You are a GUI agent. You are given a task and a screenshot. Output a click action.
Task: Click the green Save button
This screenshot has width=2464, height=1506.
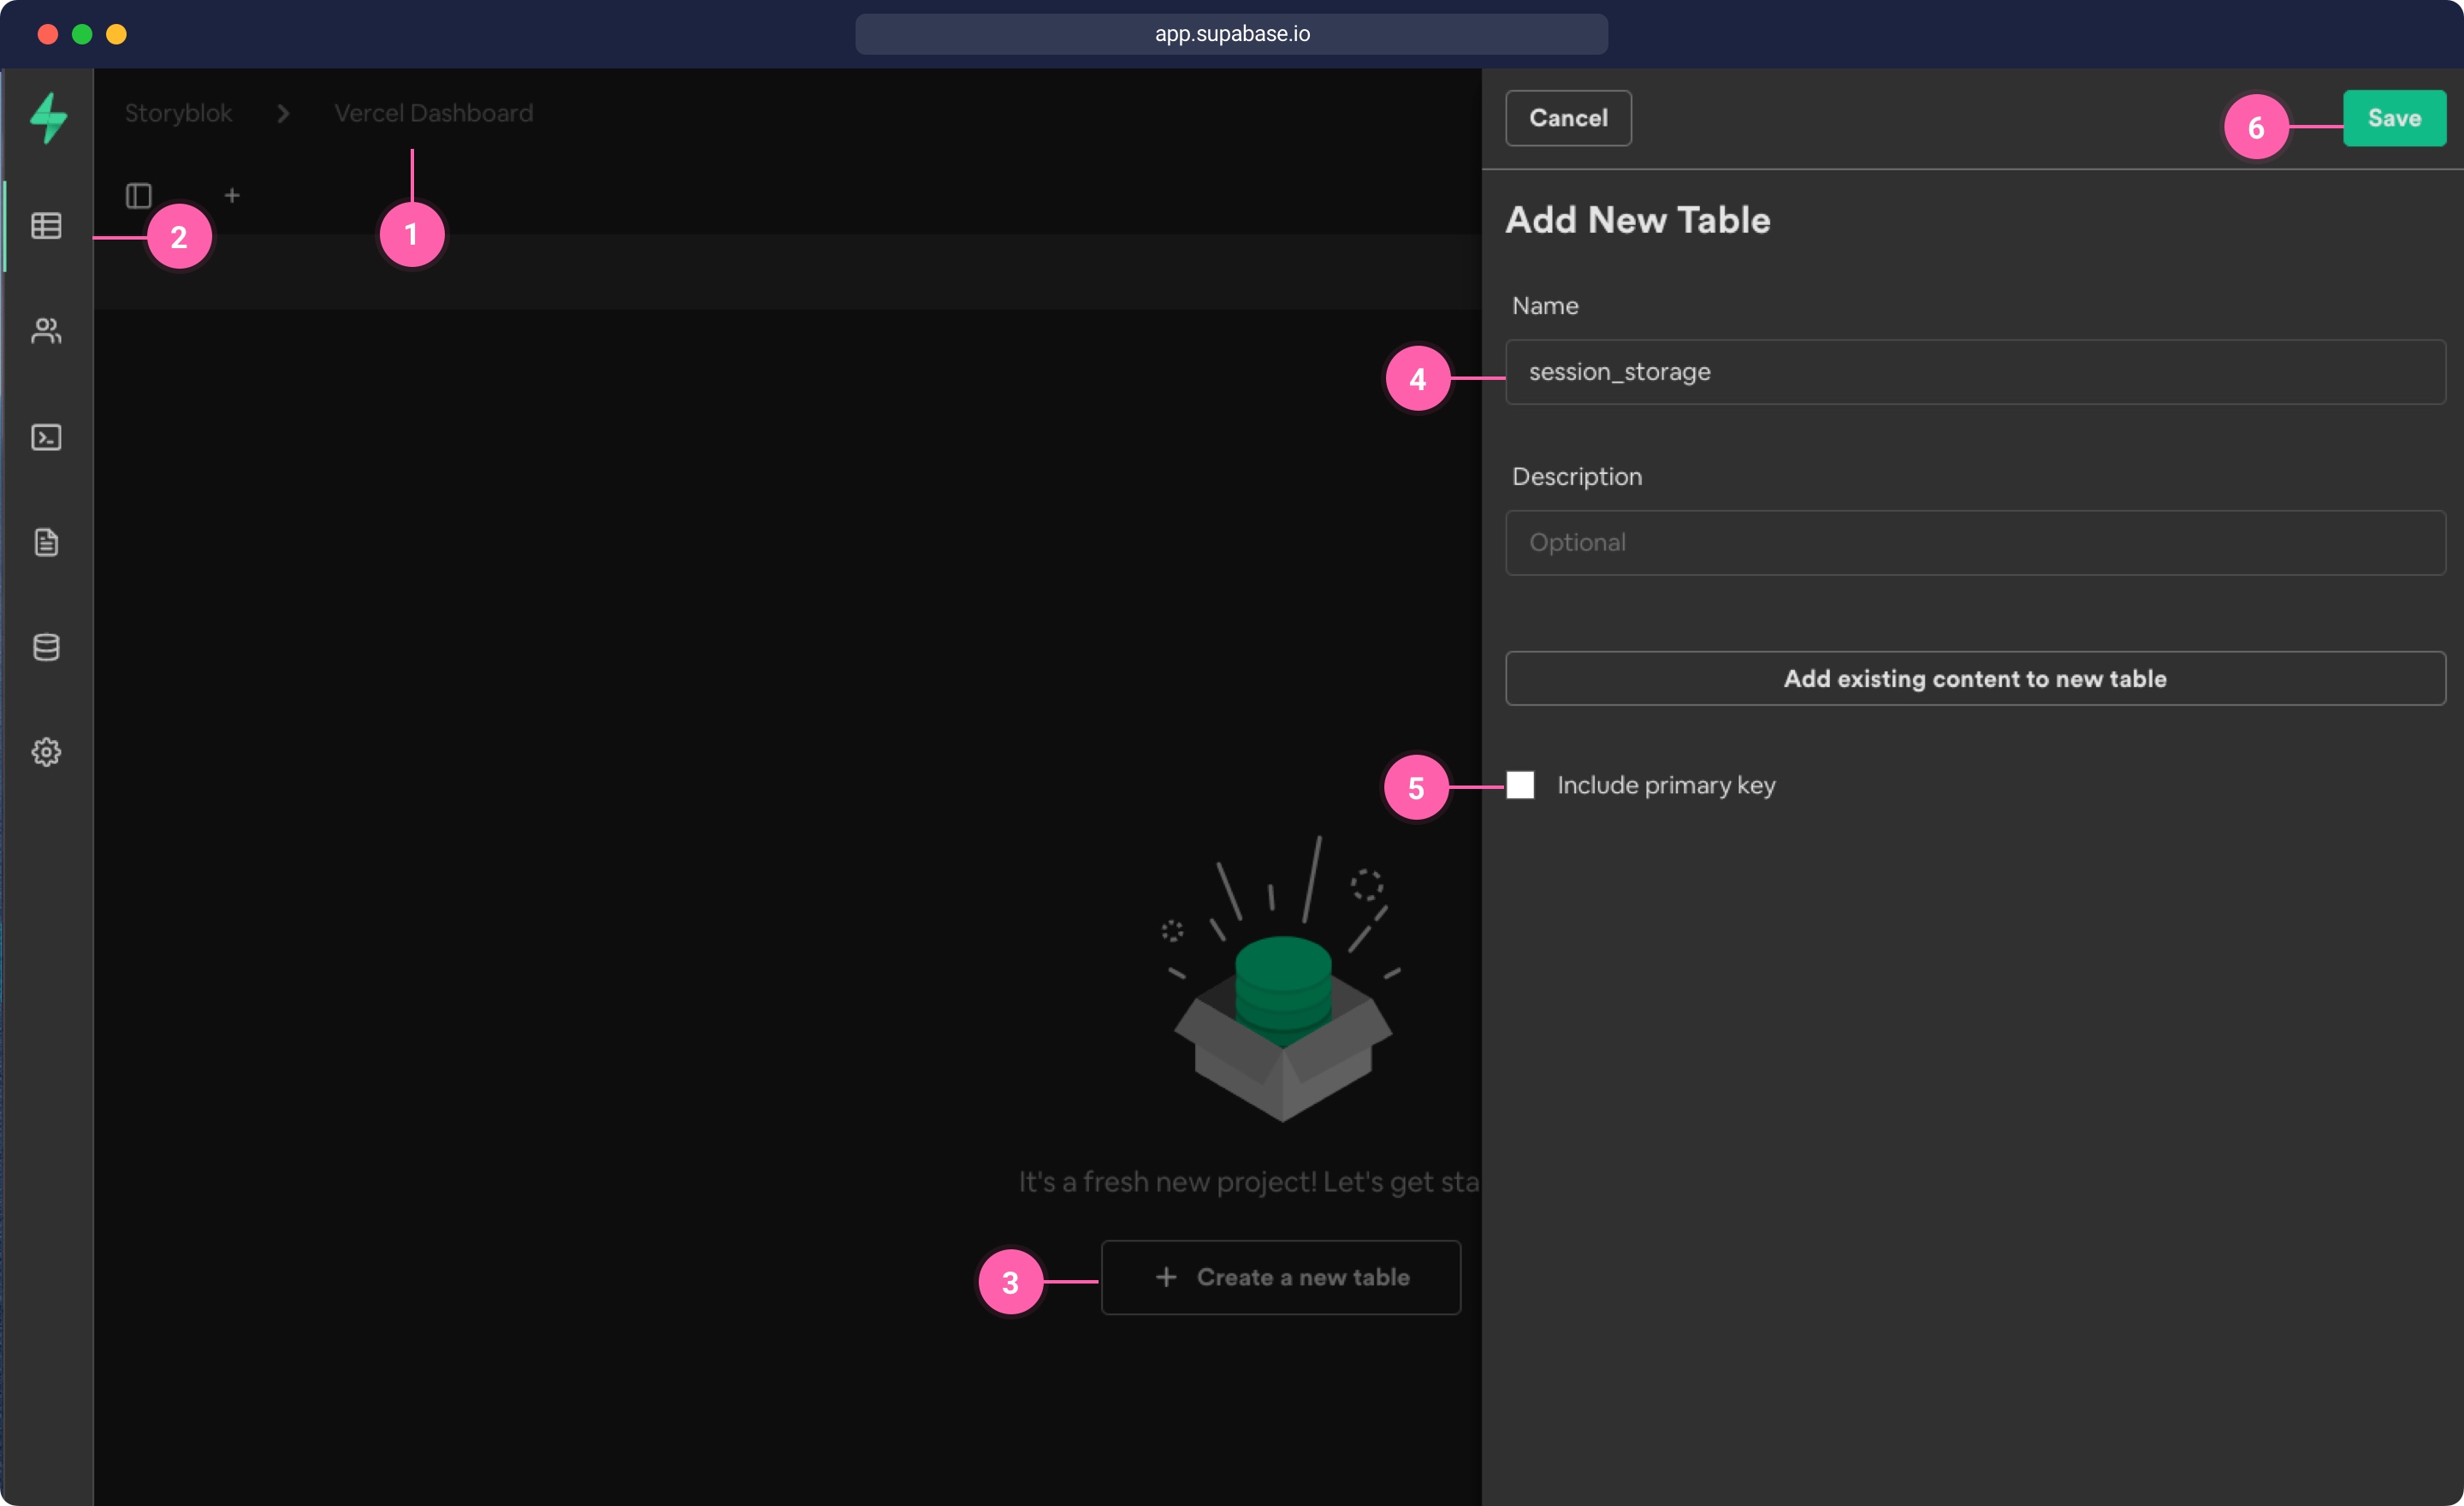(x=2394, y=118)
